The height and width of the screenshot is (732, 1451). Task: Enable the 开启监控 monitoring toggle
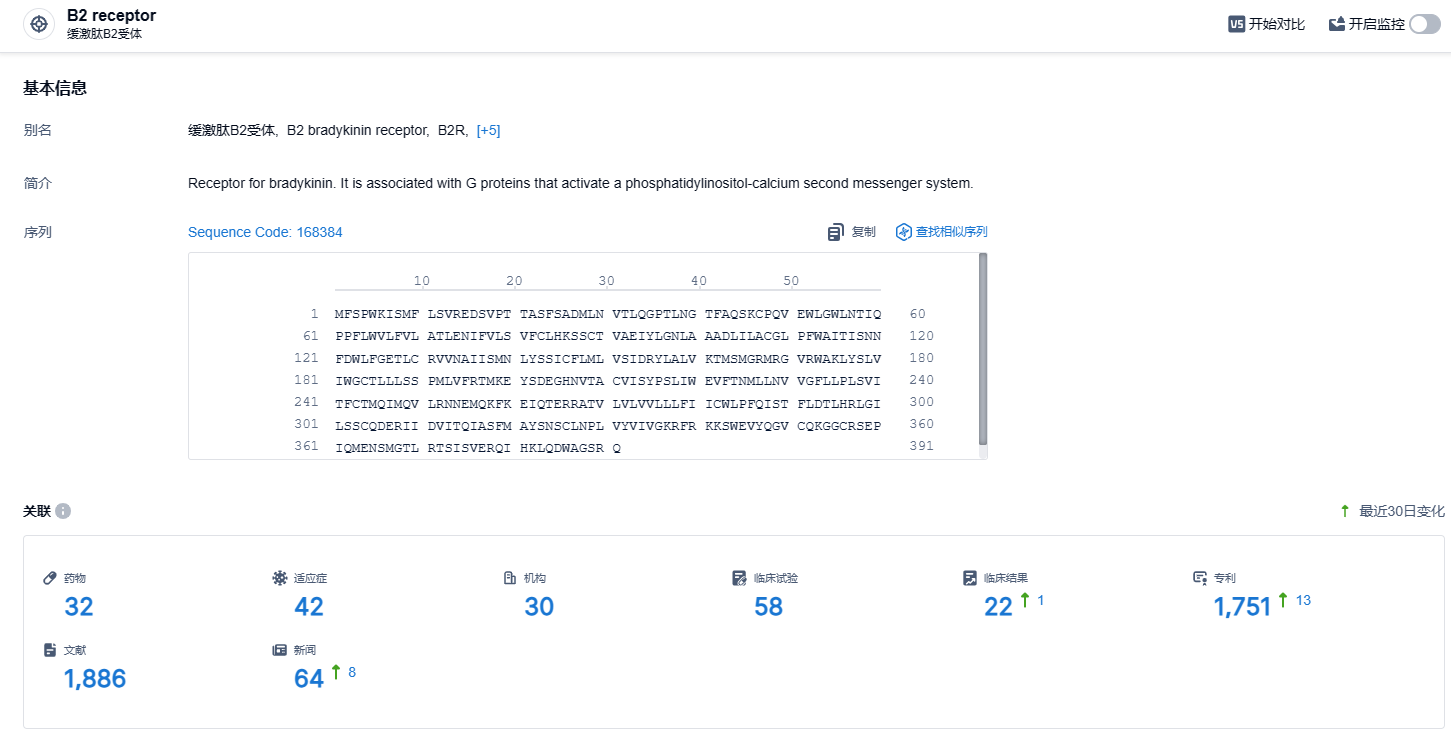[1424, 24]
